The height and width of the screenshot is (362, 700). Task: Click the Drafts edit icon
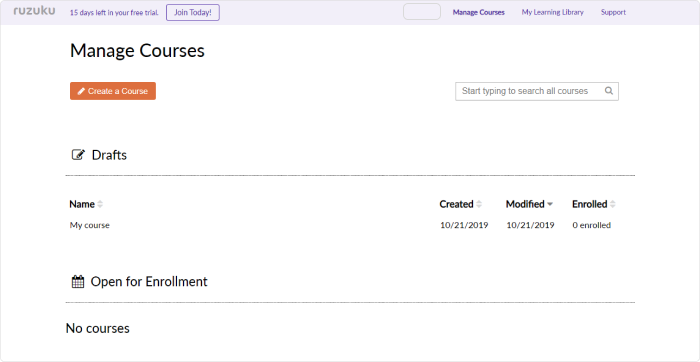(x=78, y=155)
